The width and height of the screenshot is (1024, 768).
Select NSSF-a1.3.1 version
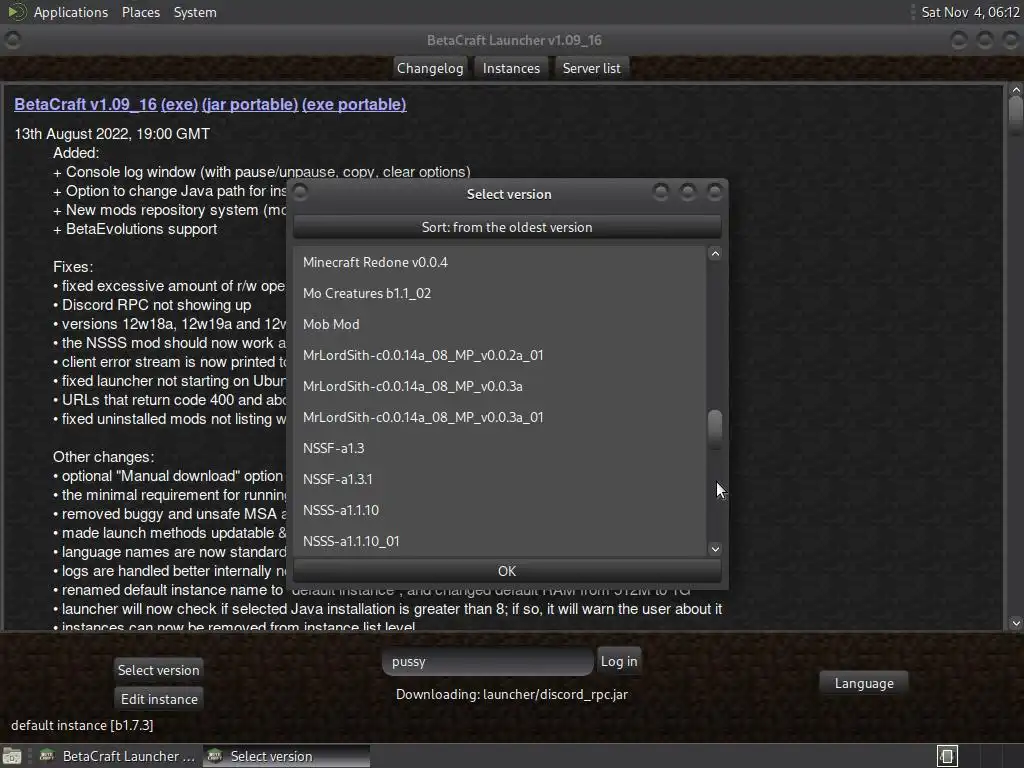[500, 479]
